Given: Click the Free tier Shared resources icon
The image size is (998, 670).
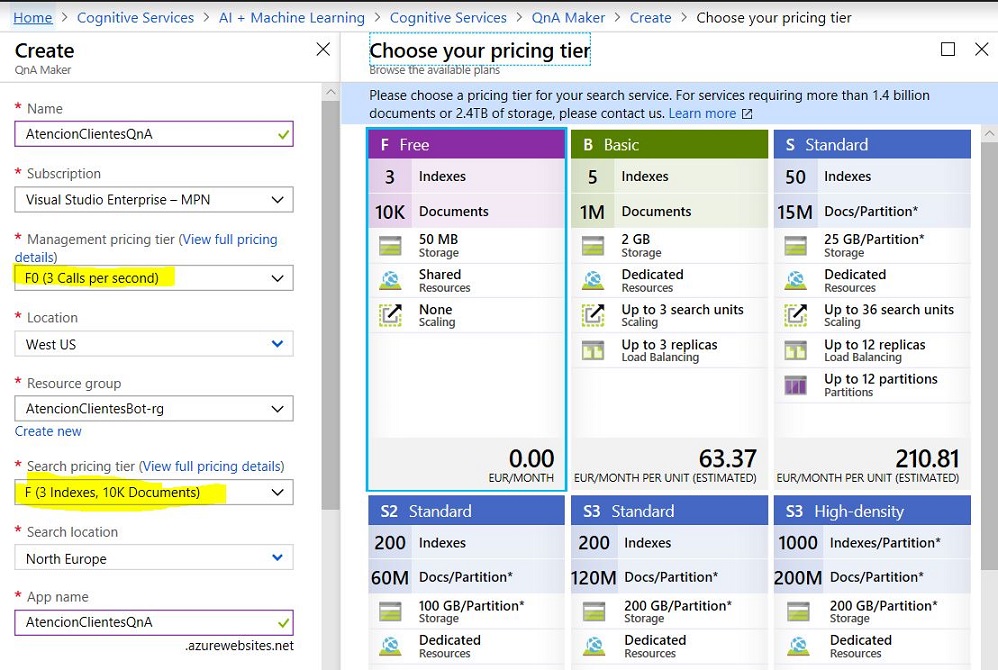Looking at the screenshot, I should coord(390,280).
